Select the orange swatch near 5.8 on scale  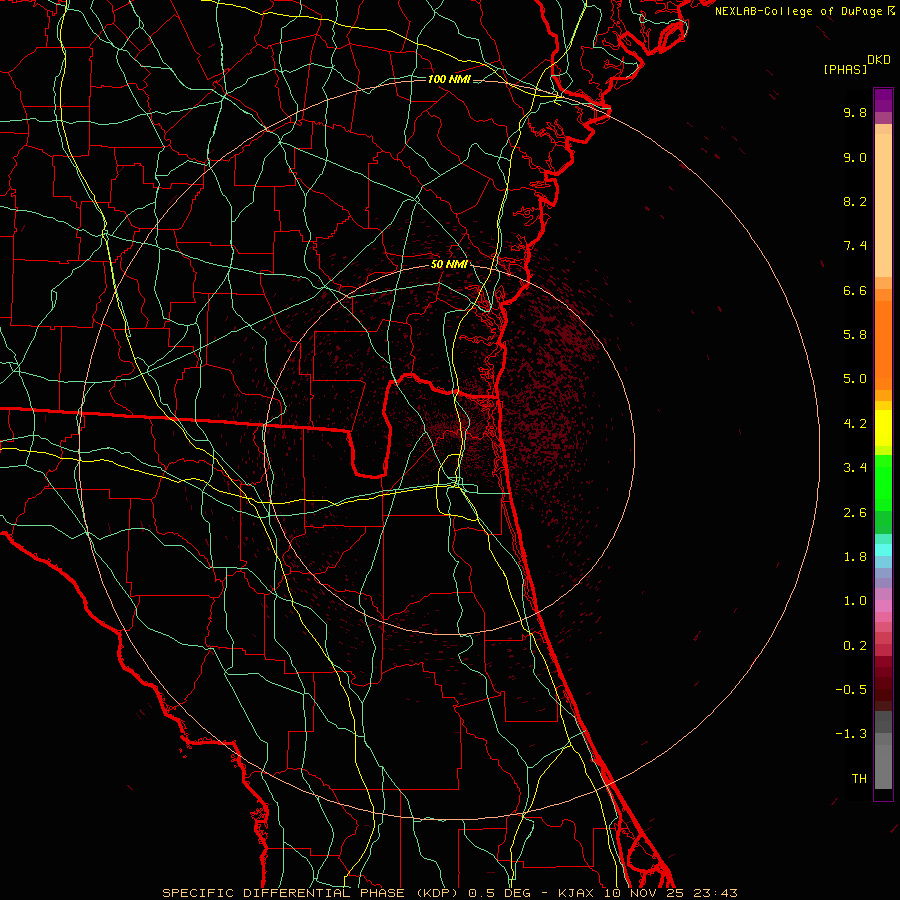coord(883,335)
